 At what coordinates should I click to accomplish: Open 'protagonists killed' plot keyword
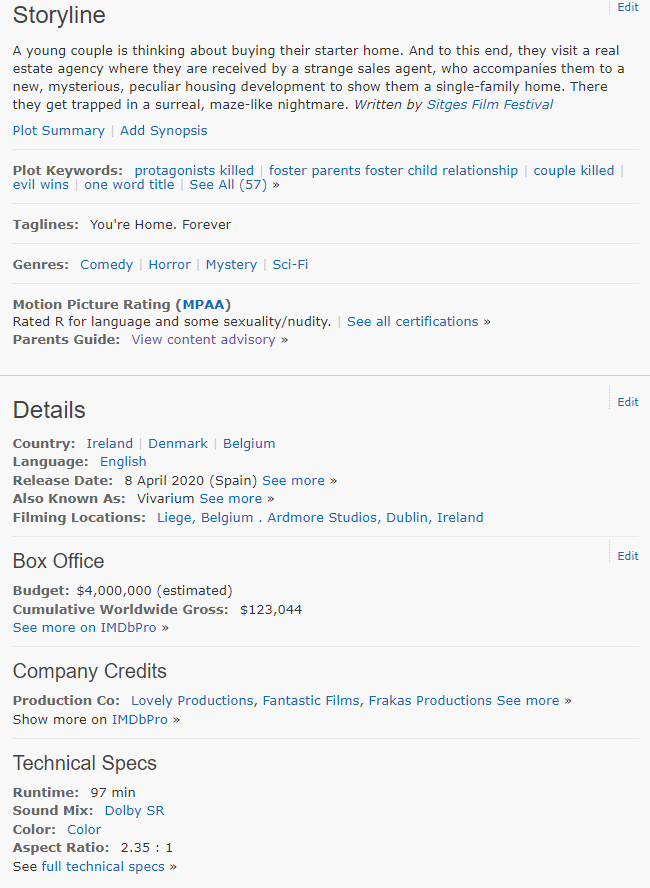coord(194,170)
